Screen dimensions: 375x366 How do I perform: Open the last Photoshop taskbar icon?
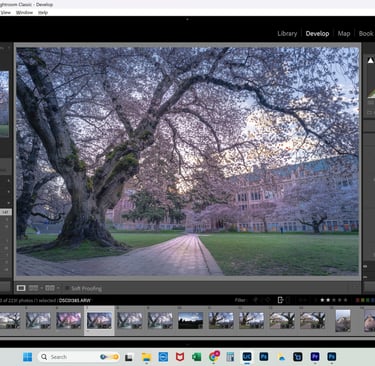(331, 357)
